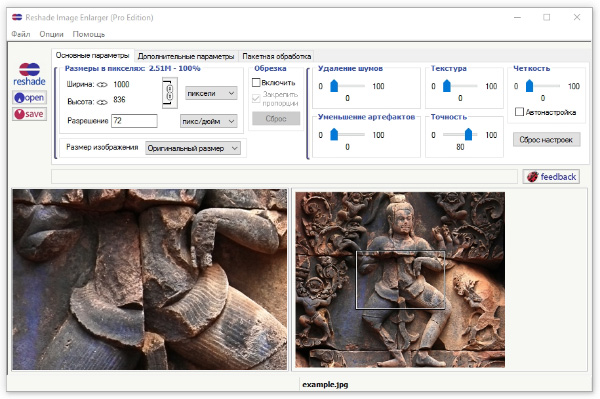Viewport: 600px width, 399px height.
Task: Click the open image icon button
Action: (x=29, y=98)
